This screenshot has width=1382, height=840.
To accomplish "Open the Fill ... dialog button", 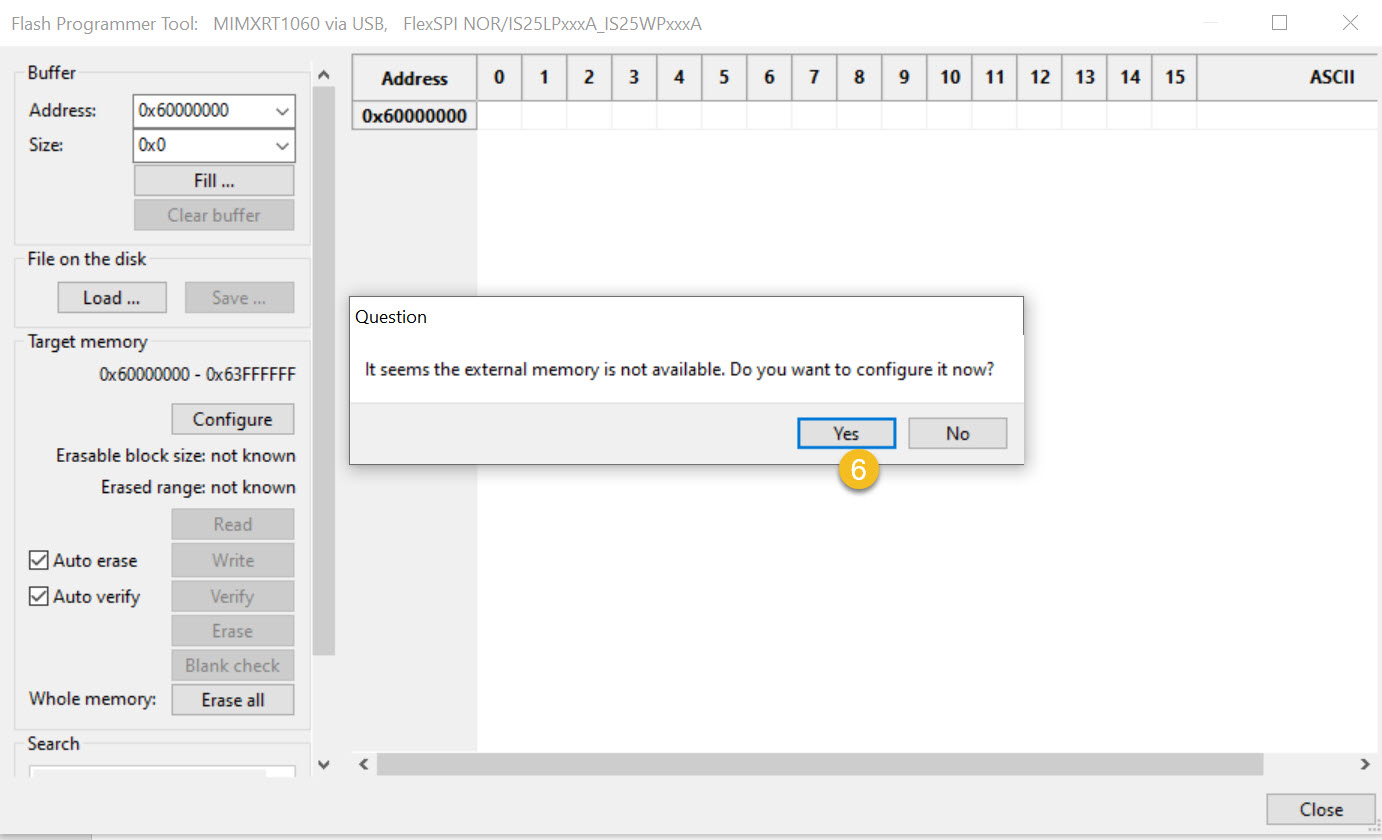I will click(214, 181).
